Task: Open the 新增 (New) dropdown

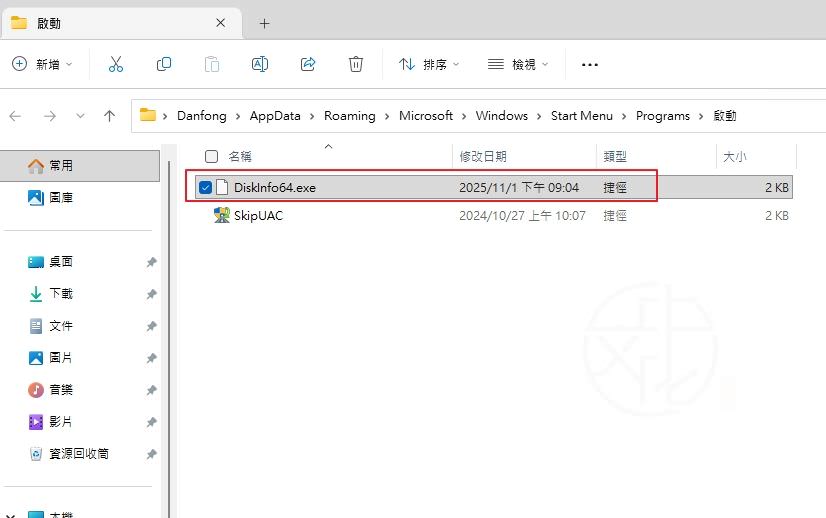Action: [x=42, y=64]
